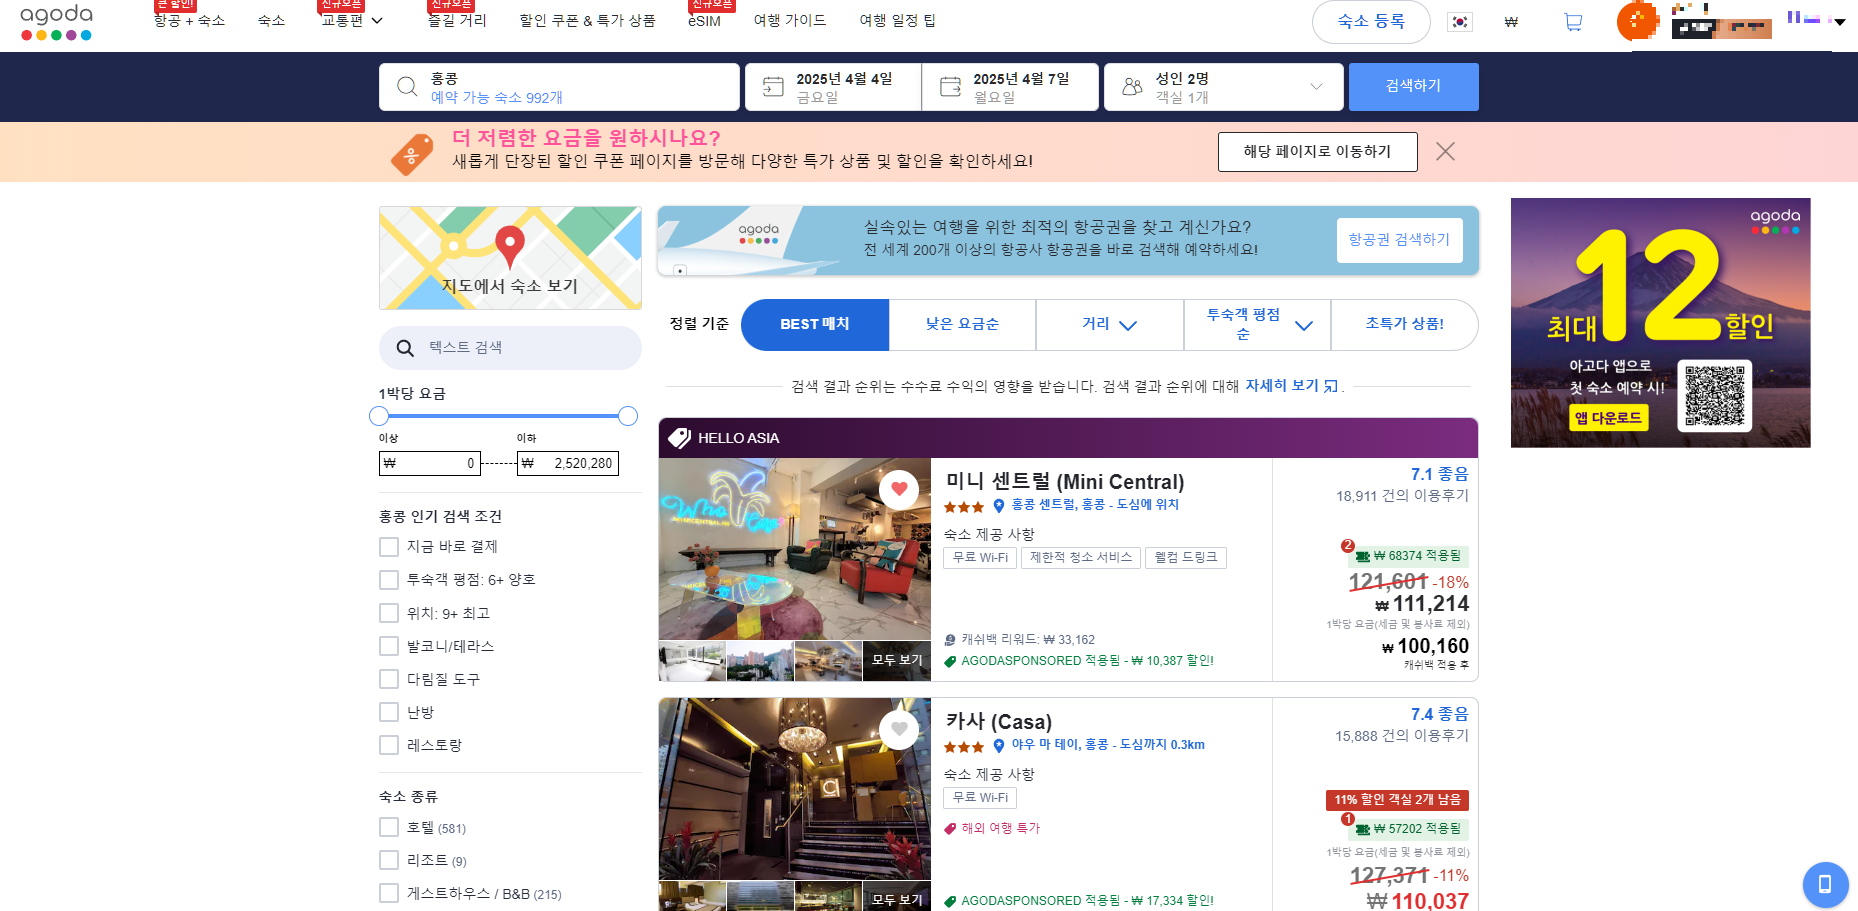Screen dimensions: 1858x911
Task: Open the account menu arrow
Action: (1839, 22)
